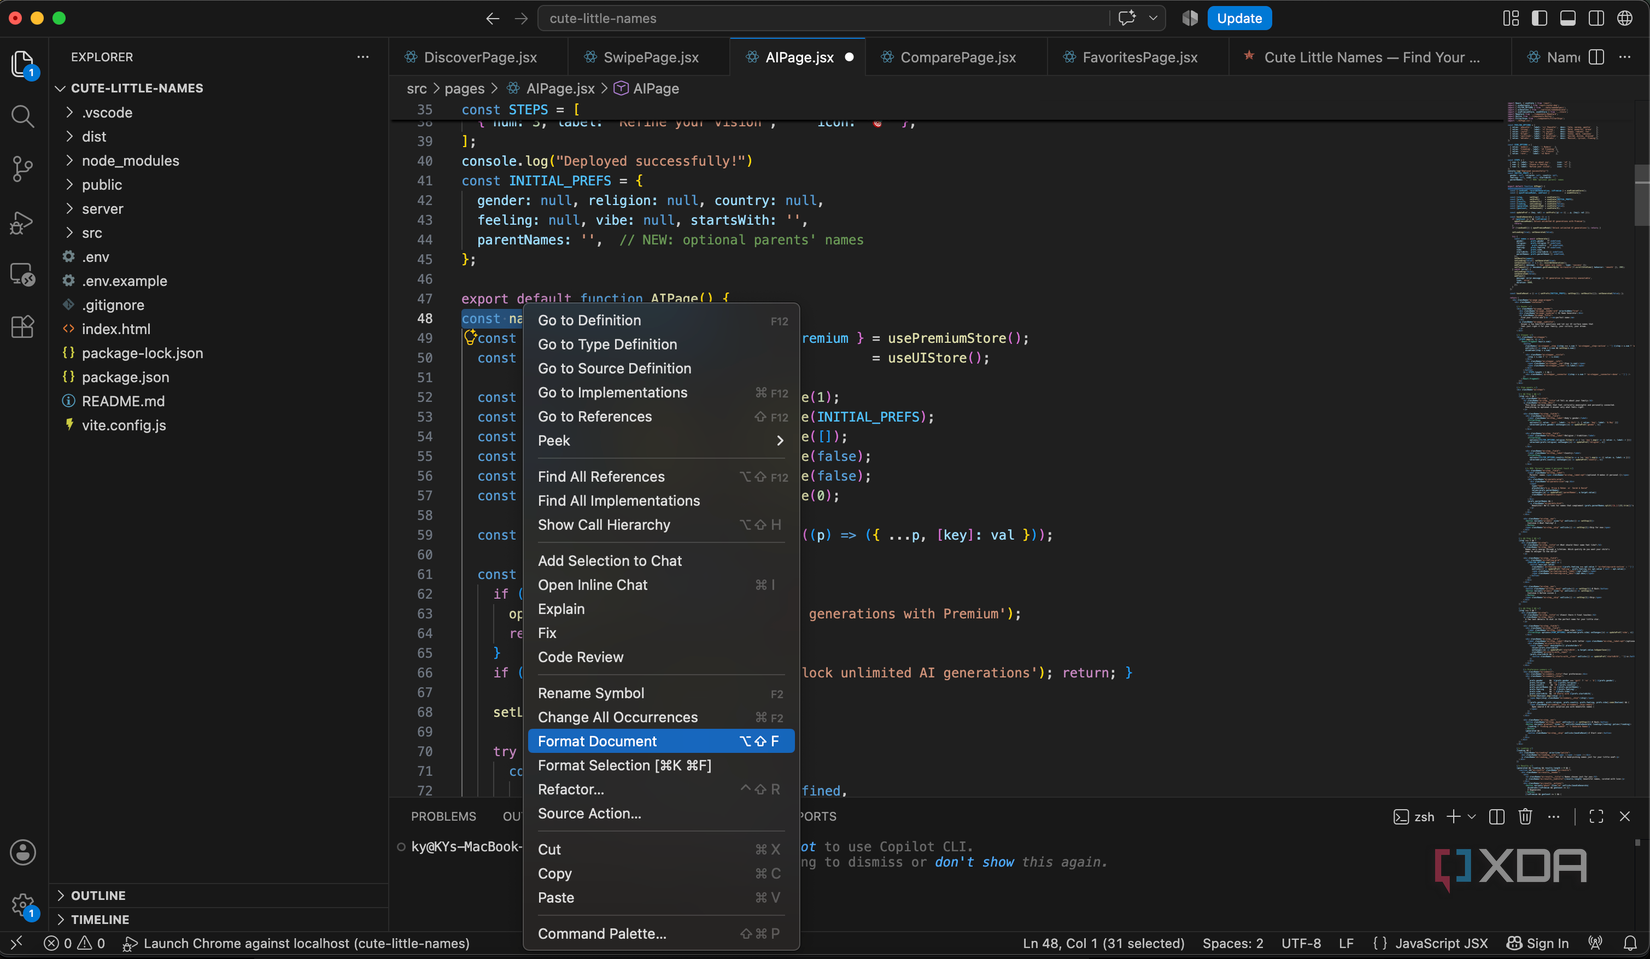Viewport: 1650px width, 959px height.
Task: Click the don't show link in terminal
Action: click(x=974, y=862)
